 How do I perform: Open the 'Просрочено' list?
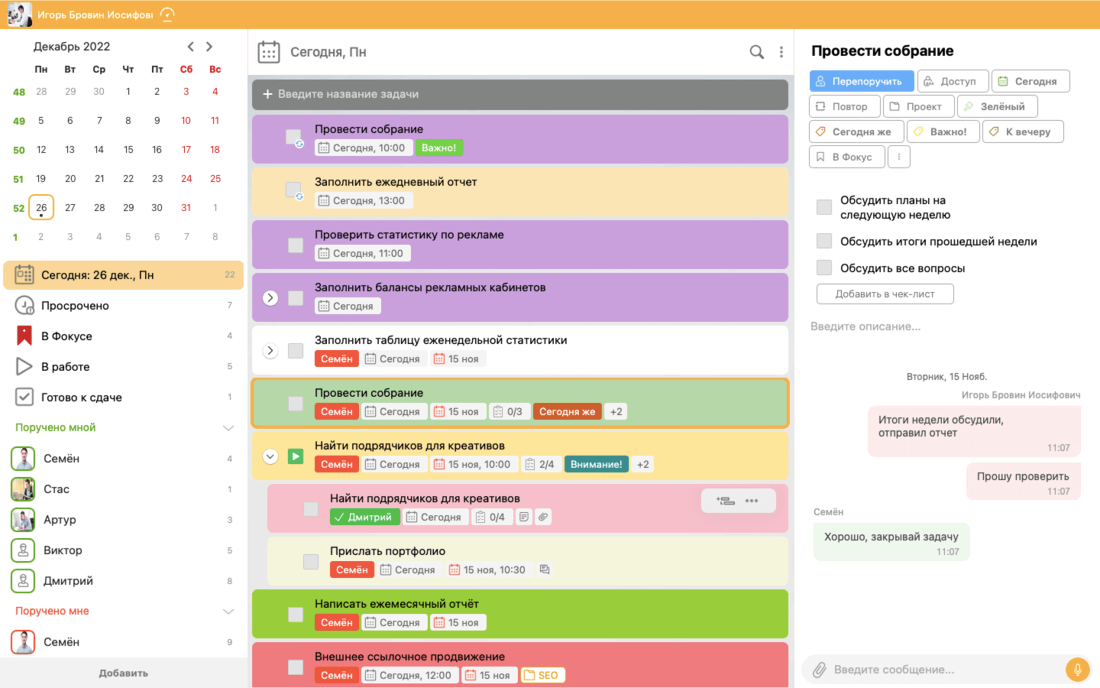point(123,306)
